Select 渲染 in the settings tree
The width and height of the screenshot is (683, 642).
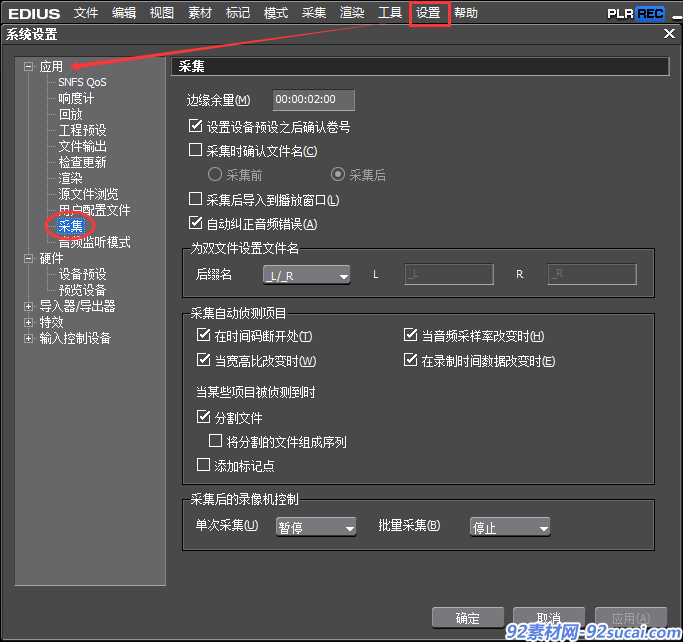click(x=71, y=178)
